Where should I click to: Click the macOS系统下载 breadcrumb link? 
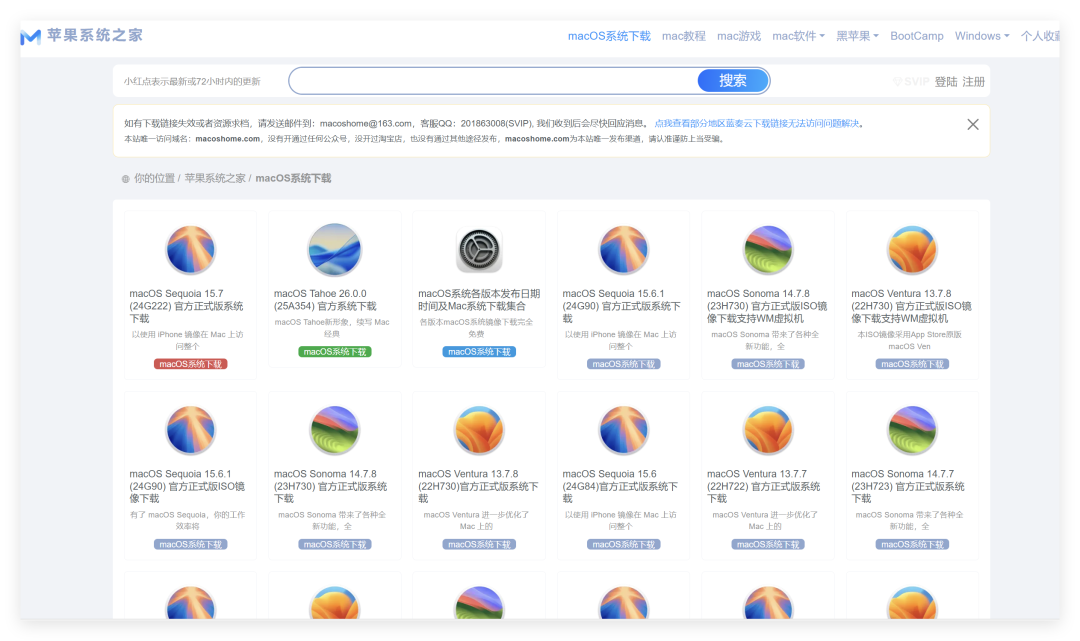[x=293, y=178]
